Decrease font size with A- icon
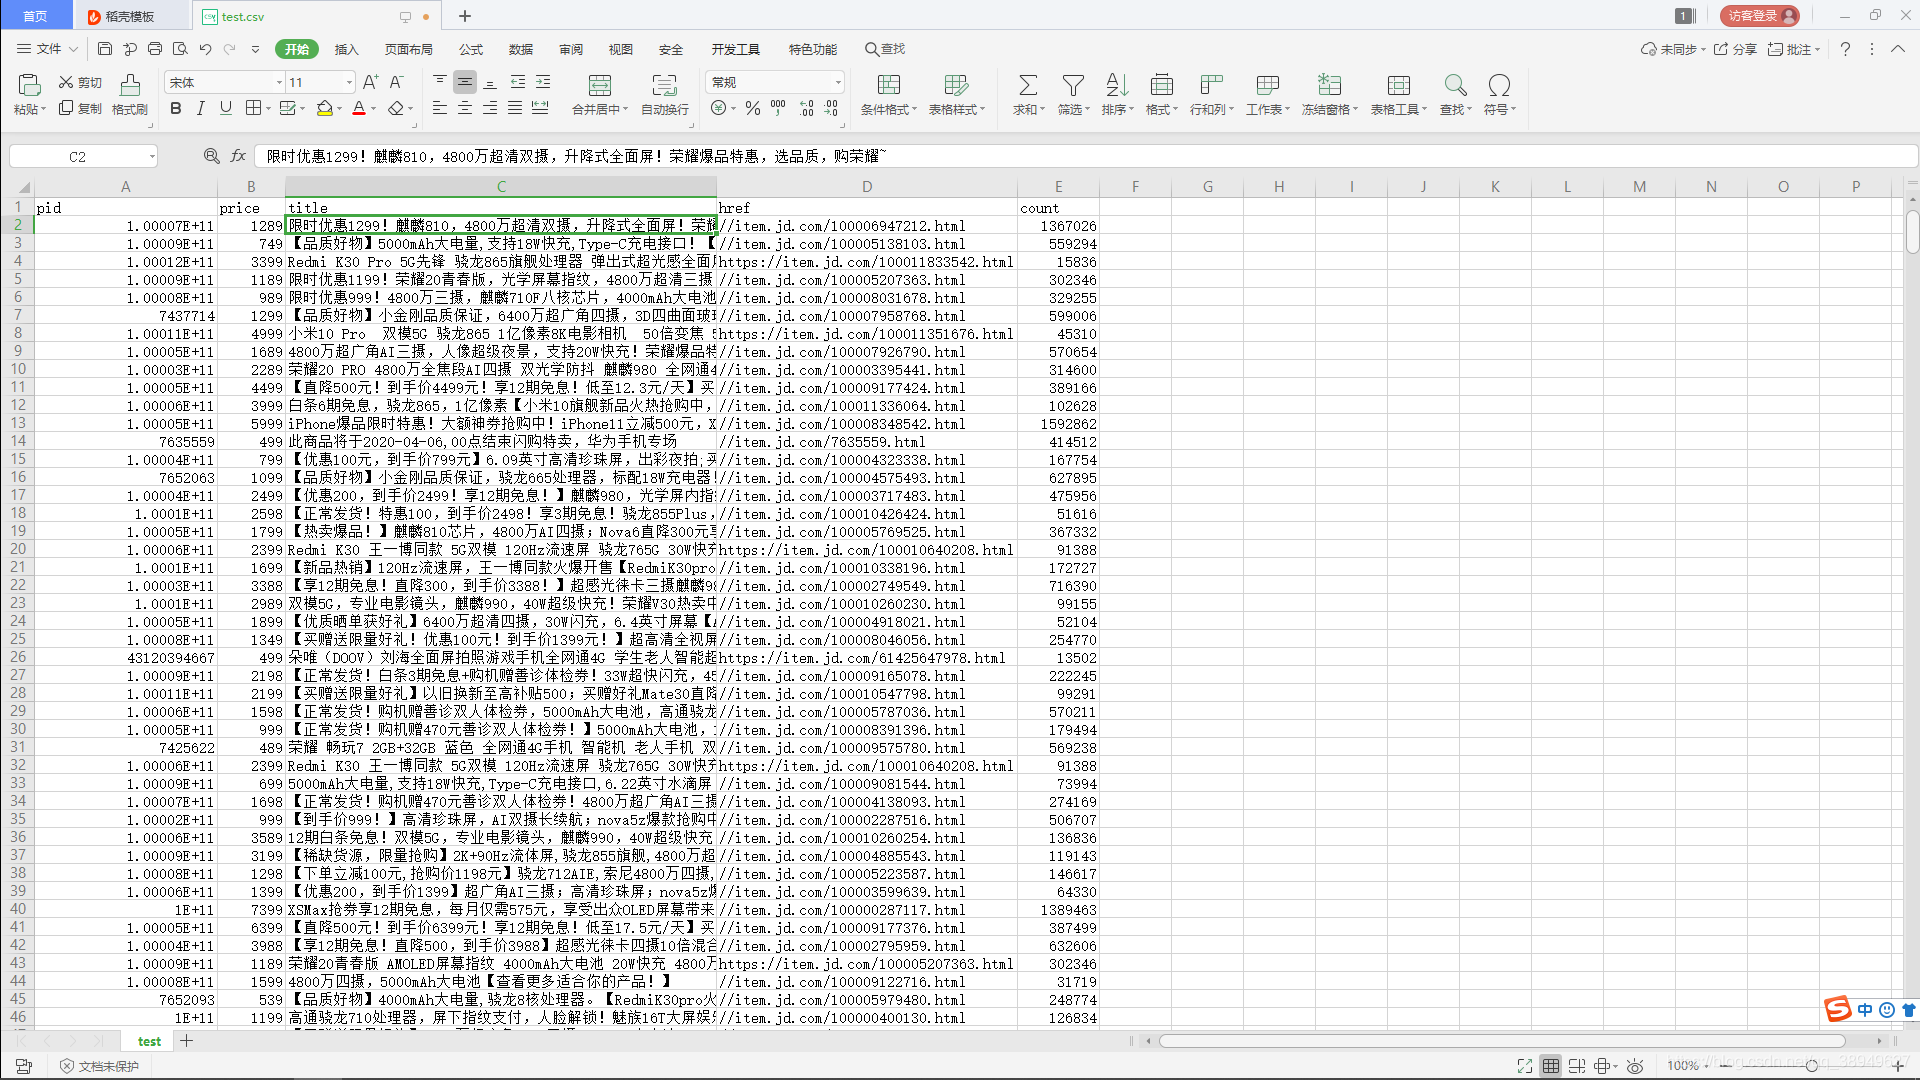The height and width of the screenshot is (1080, 1920). (396, 82)
